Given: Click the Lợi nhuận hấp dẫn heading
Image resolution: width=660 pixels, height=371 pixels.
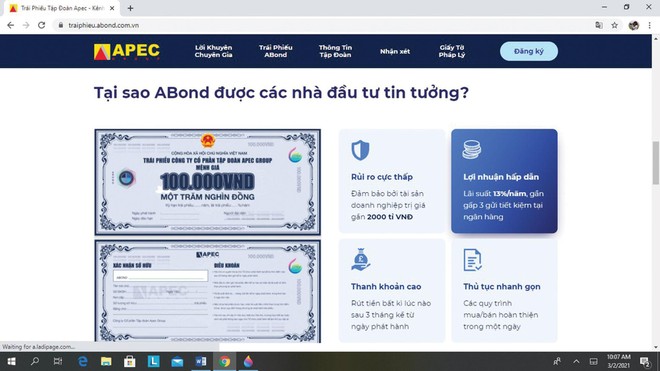Looking at the screenshot, I should (501, 177).
